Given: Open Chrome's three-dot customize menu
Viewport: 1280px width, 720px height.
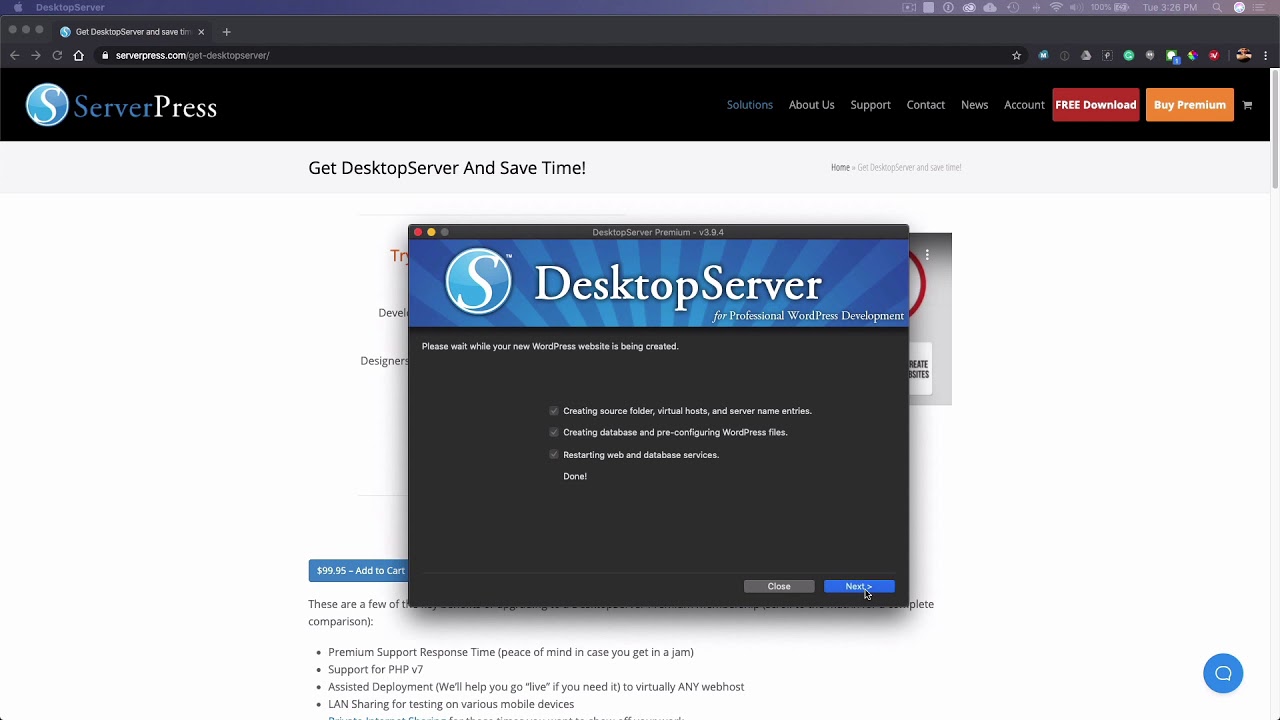Looking at the screenshot, I should click(x=1265, y=55).
